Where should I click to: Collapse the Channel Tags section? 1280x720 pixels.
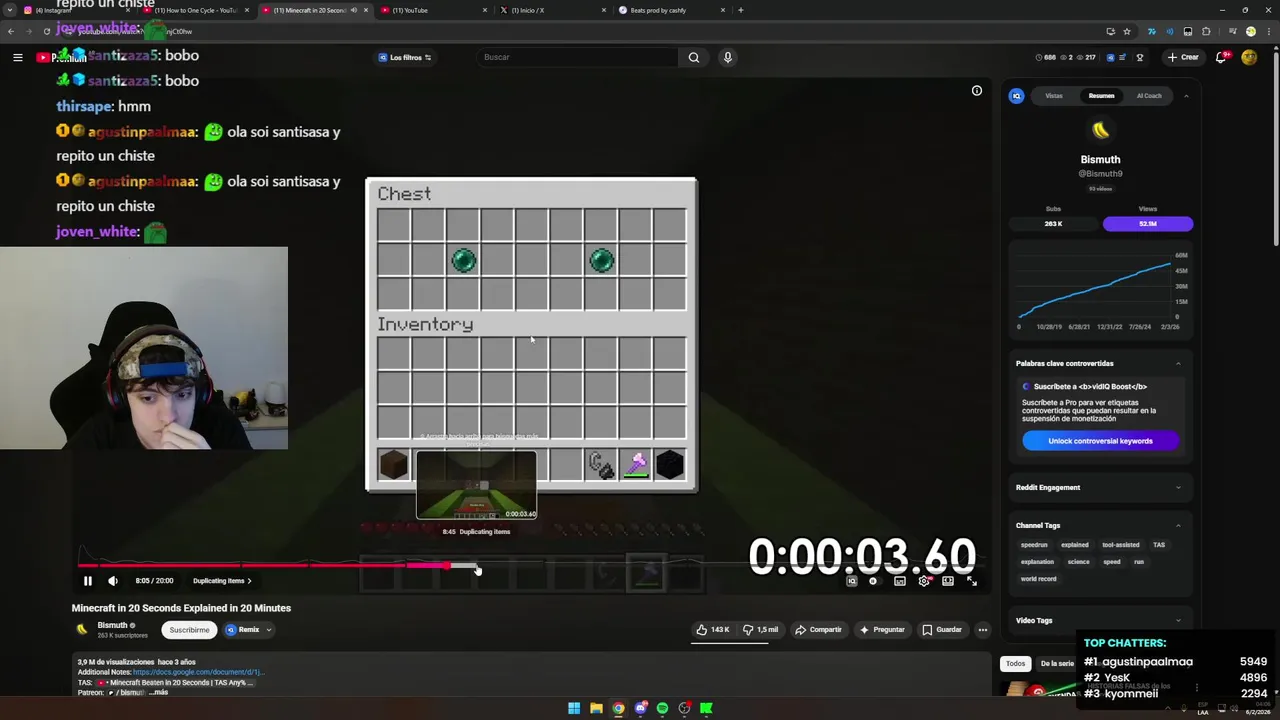point(1178,525)
